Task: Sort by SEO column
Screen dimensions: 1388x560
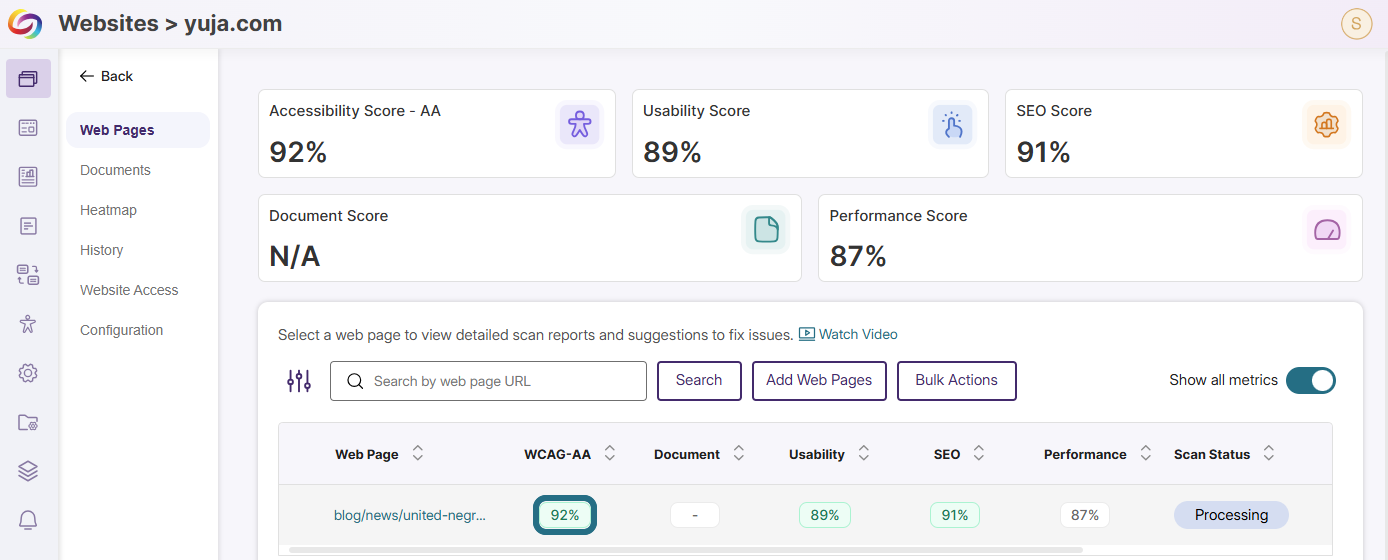Action: coord(979,454)
